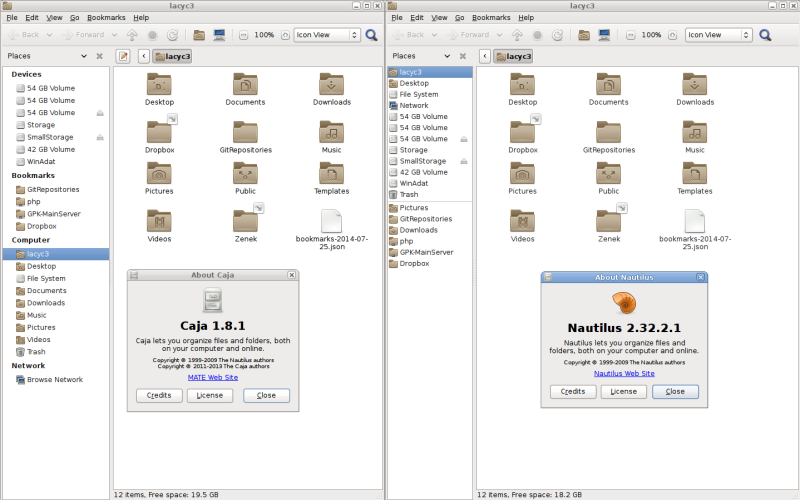Open Computer icon in Nautilus toolbar

(x=605, y=35)
